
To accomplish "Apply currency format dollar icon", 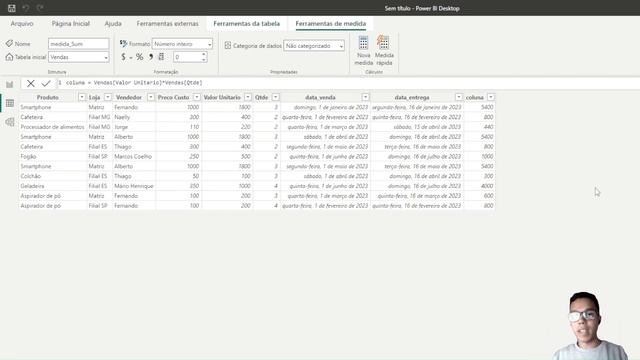I will 123,57.
